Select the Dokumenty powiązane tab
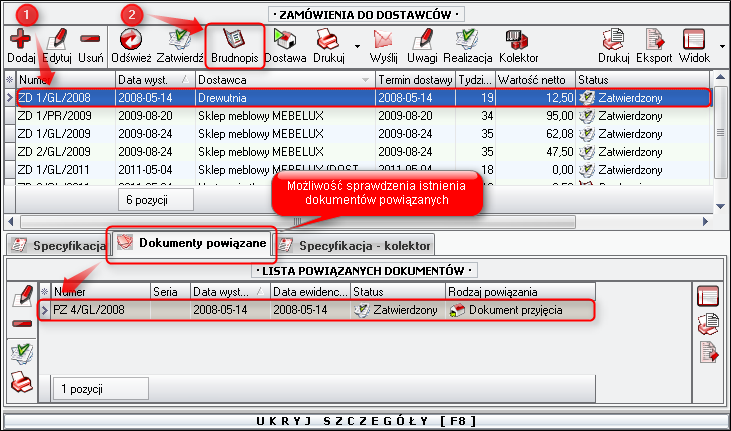The width and height of the screenshot is (731, 431). tap(191, 244)
